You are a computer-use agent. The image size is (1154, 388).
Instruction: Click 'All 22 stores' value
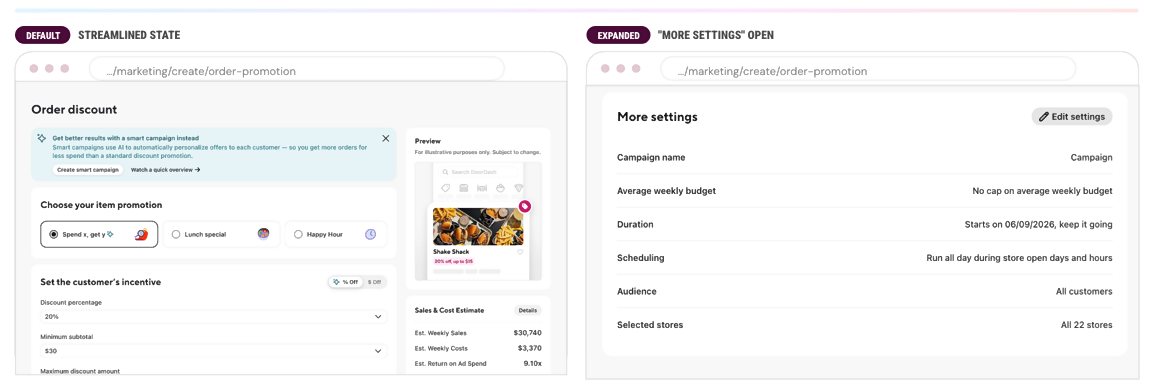tap(1086, 325)
